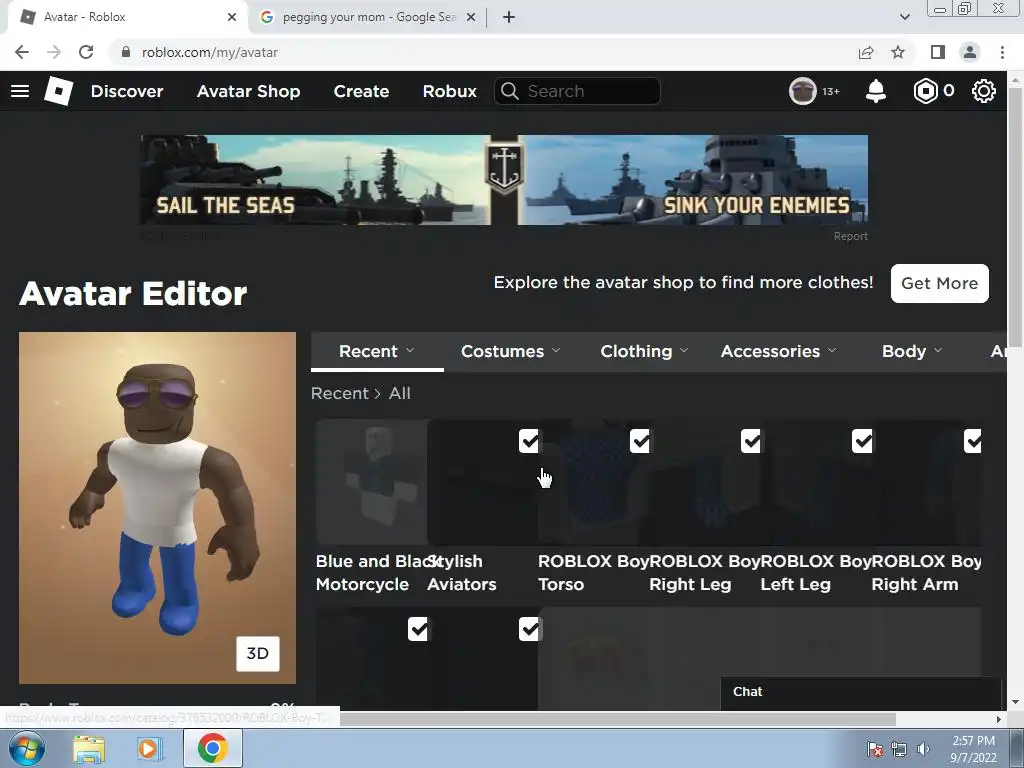Click the vertical page scrollbar thumb

1016,216
